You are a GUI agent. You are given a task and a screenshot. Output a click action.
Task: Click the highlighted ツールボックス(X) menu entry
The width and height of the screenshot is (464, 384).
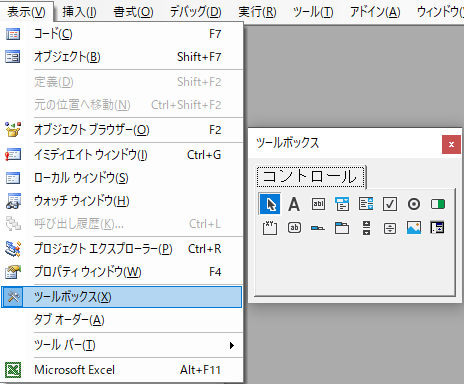click(122, 297)
